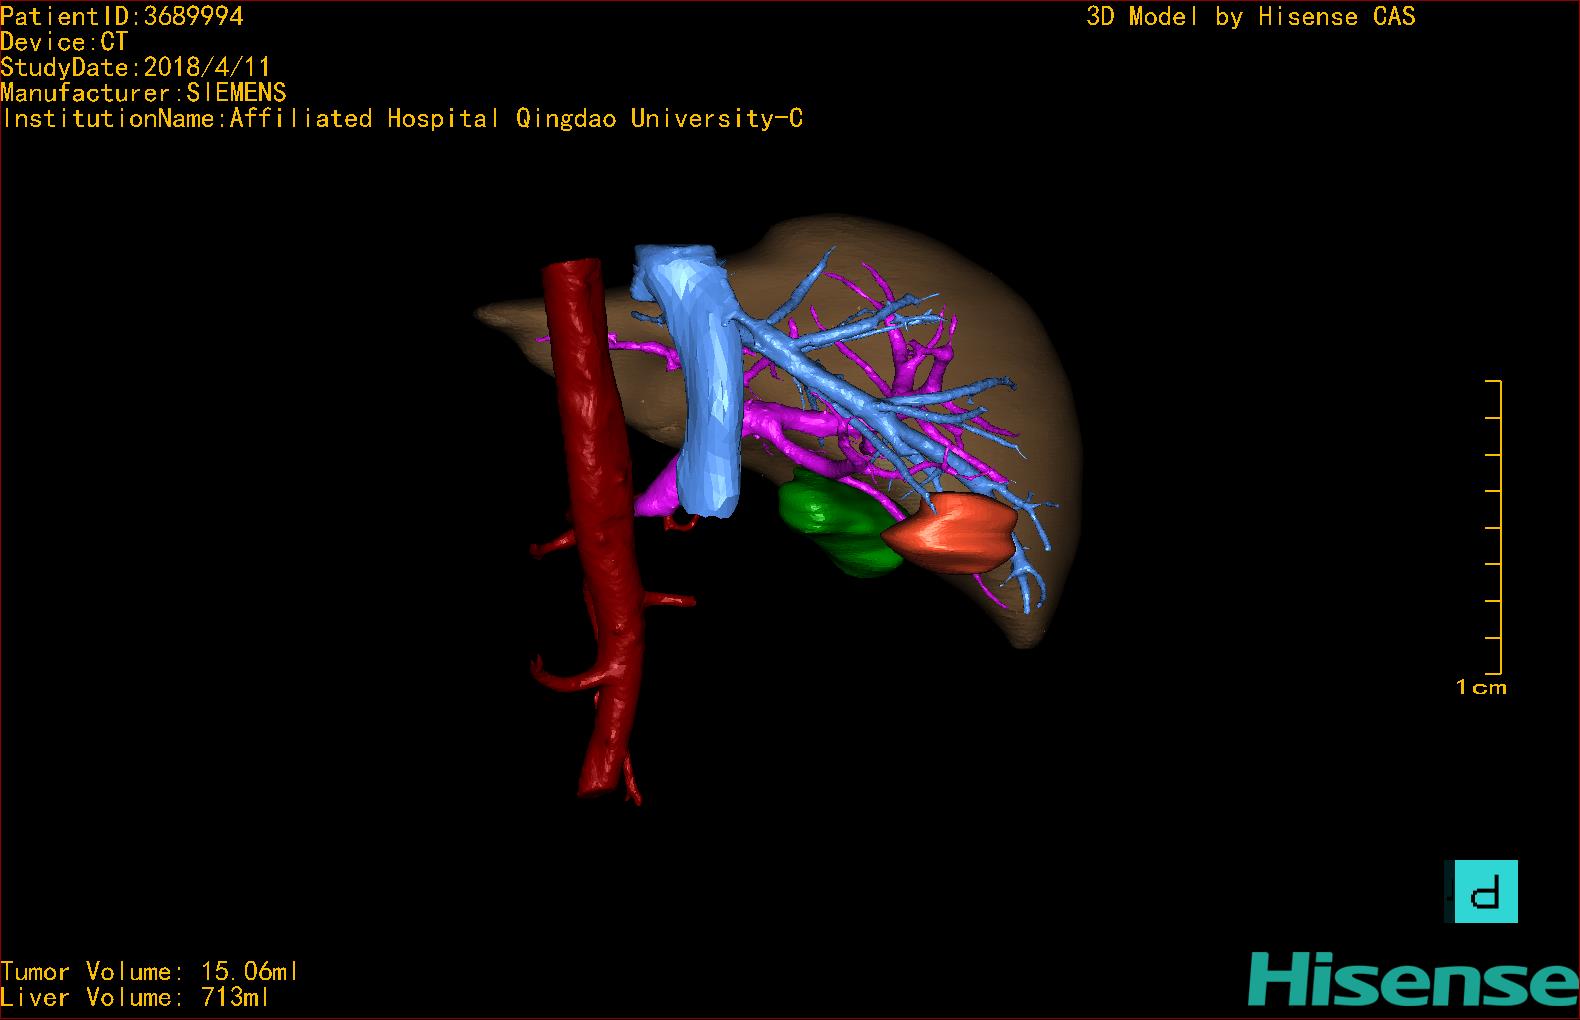
Task: Click the "Device:CT" label
Action: click(64, 42)
